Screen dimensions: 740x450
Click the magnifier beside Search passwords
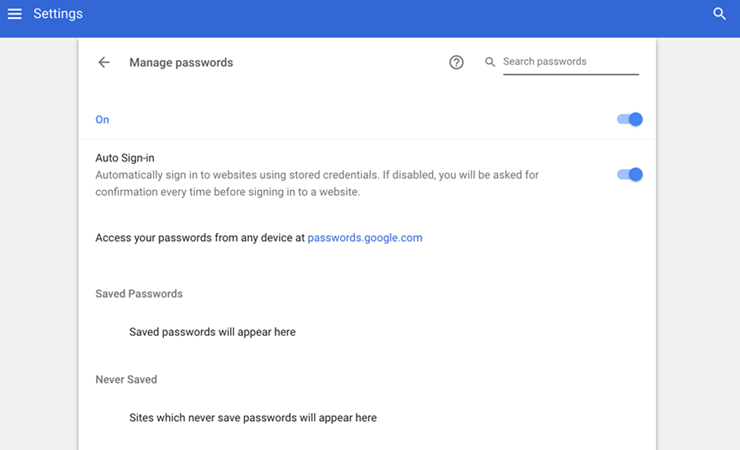coord(490,62)
